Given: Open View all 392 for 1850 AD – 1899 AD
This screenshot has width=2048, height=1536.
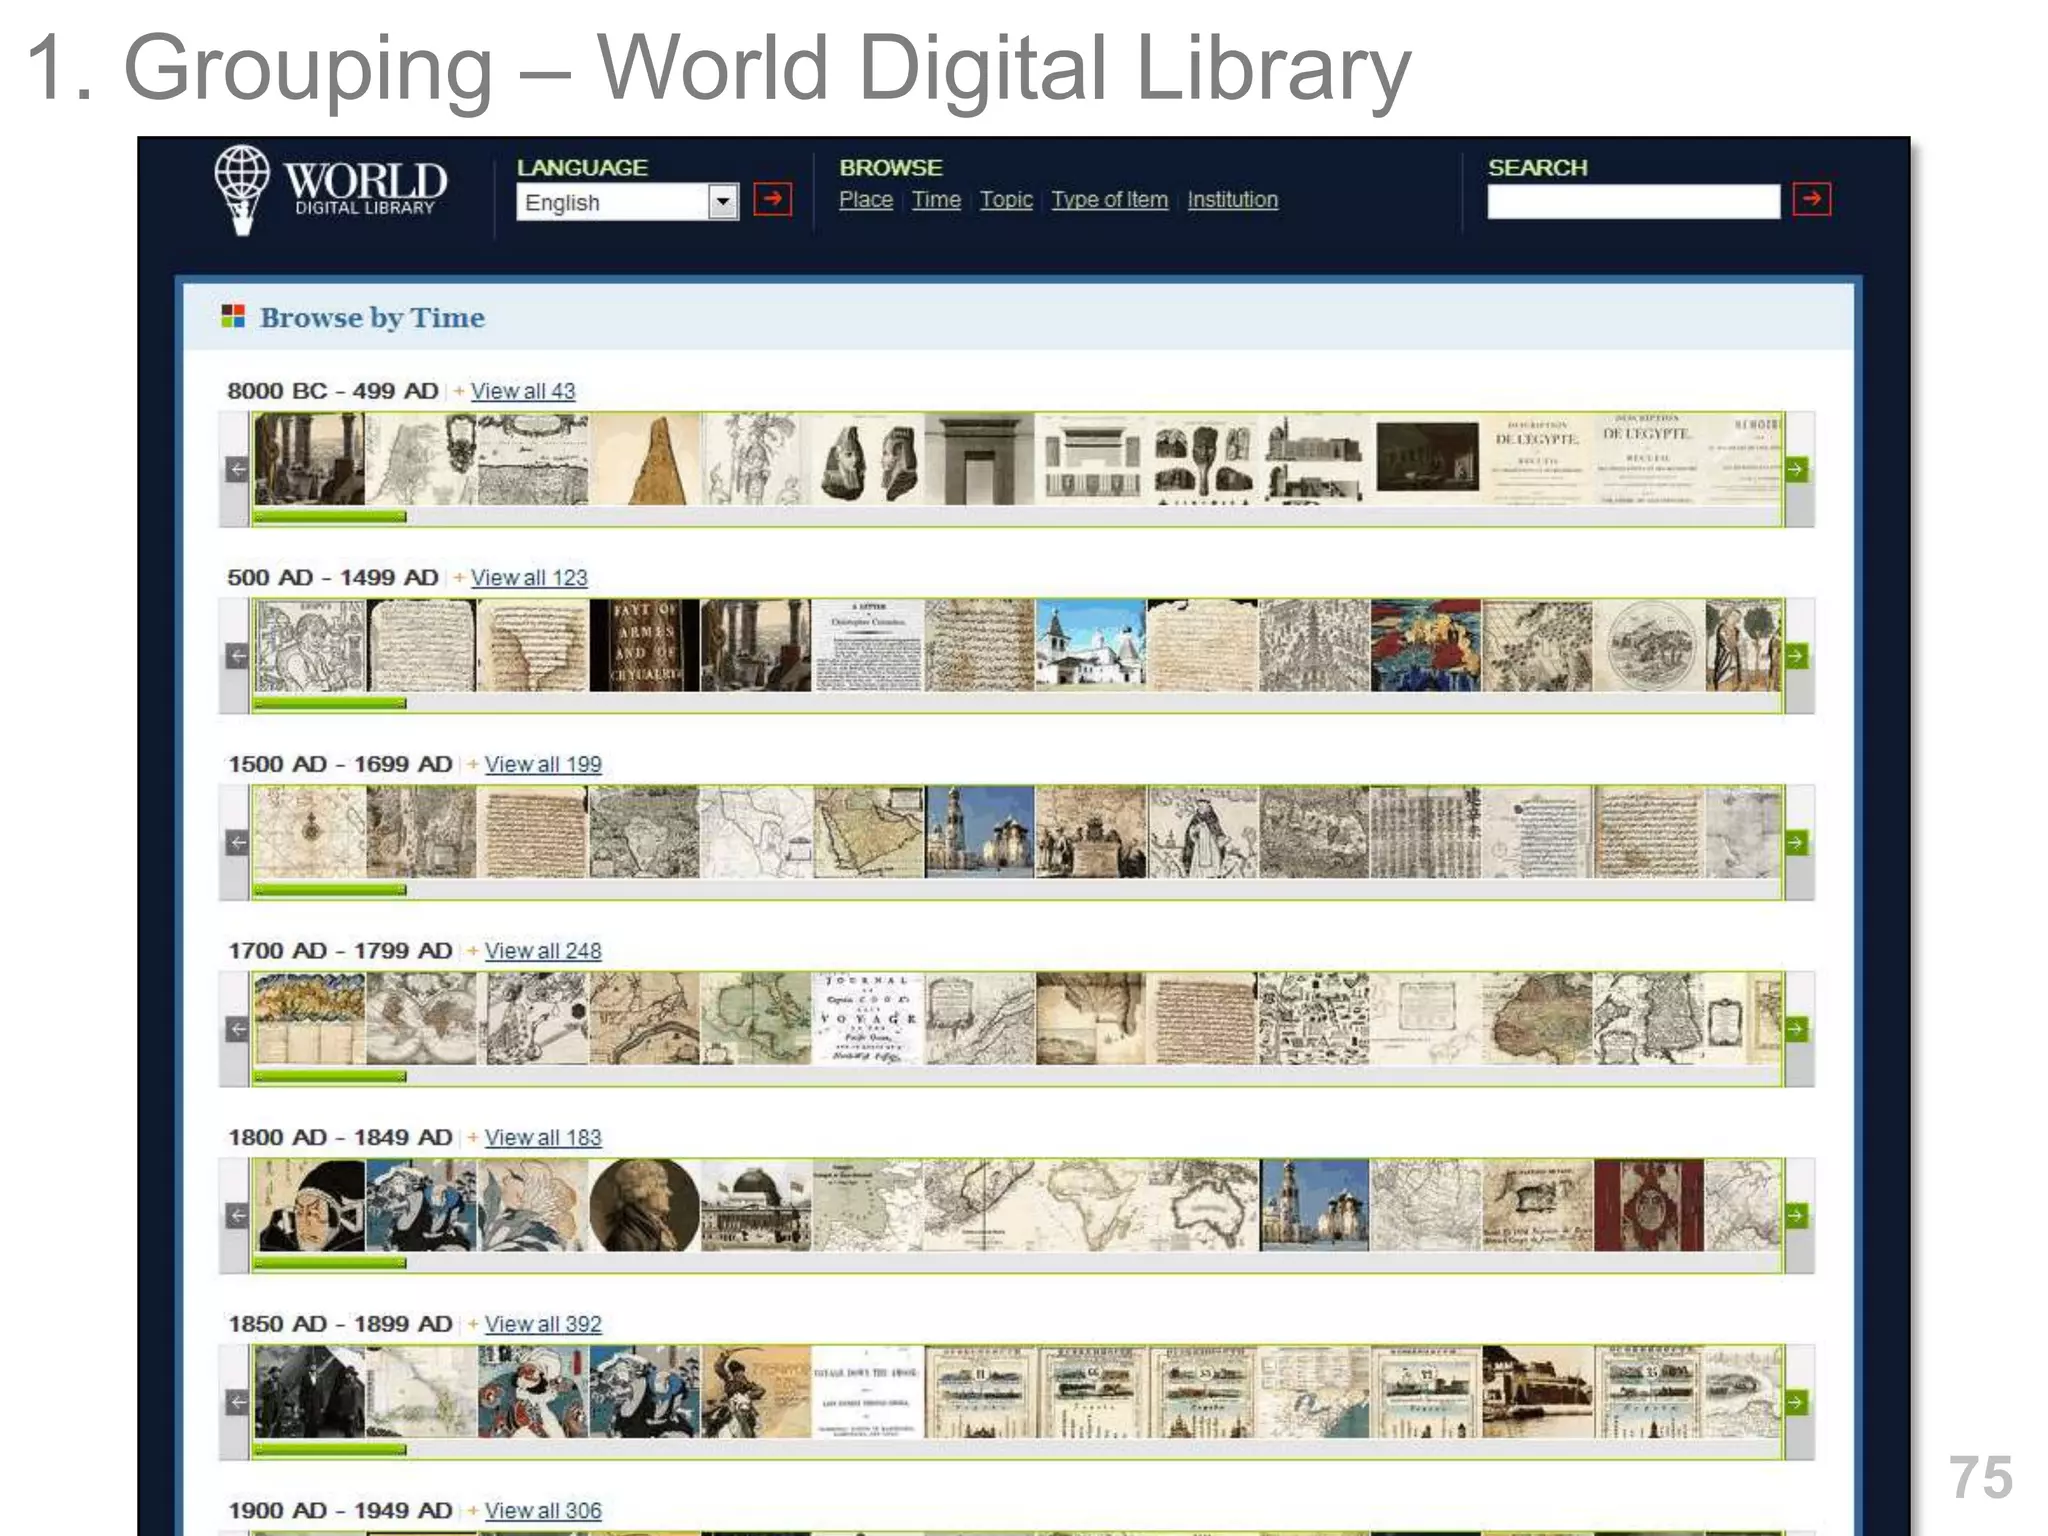Looking at the screenshot, I should (543, 1324).
